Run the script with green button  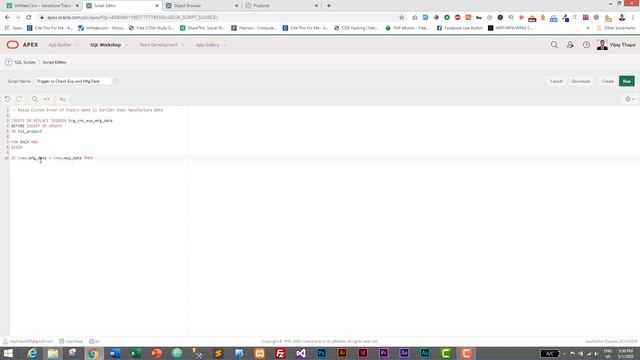click(x=627, y=81)
